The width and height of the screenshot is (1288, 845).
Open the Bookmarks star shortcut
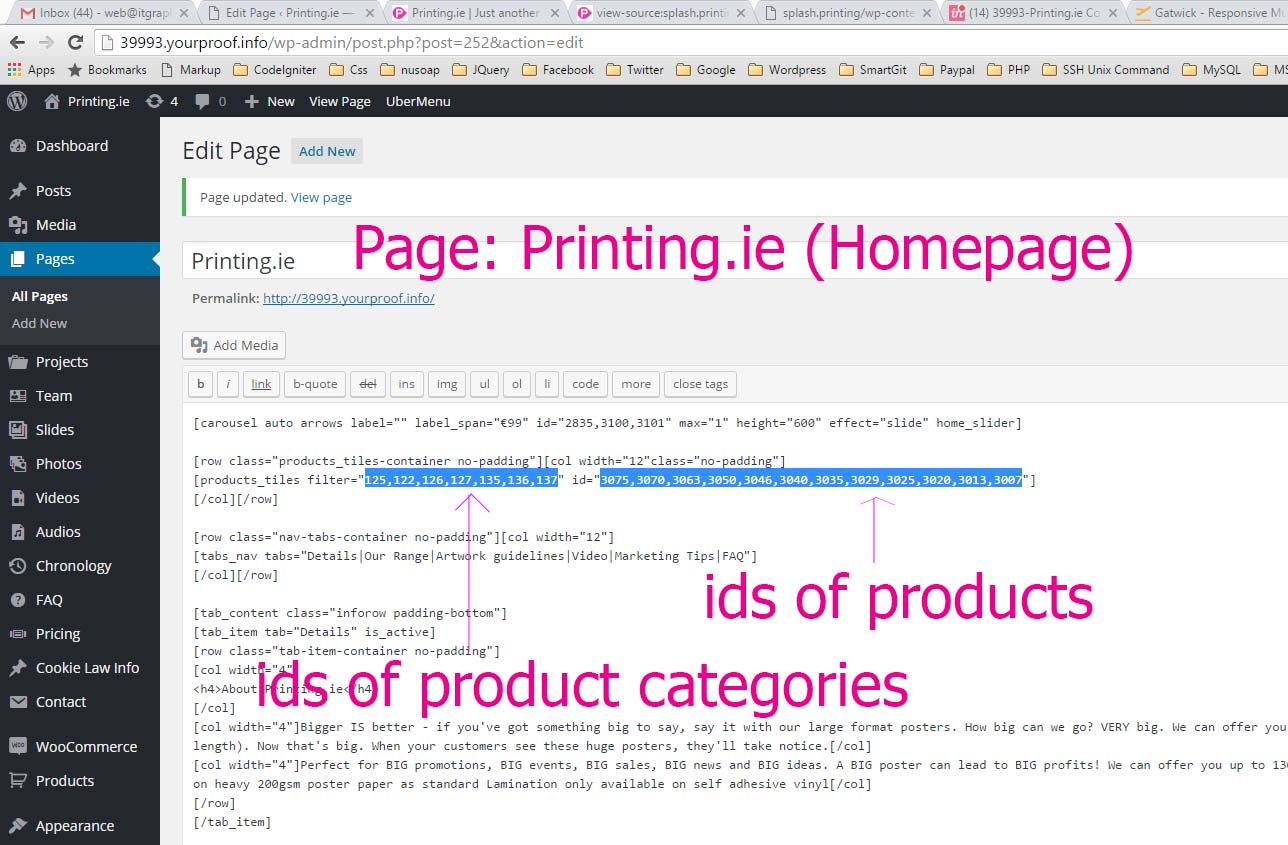coord(107,70)
